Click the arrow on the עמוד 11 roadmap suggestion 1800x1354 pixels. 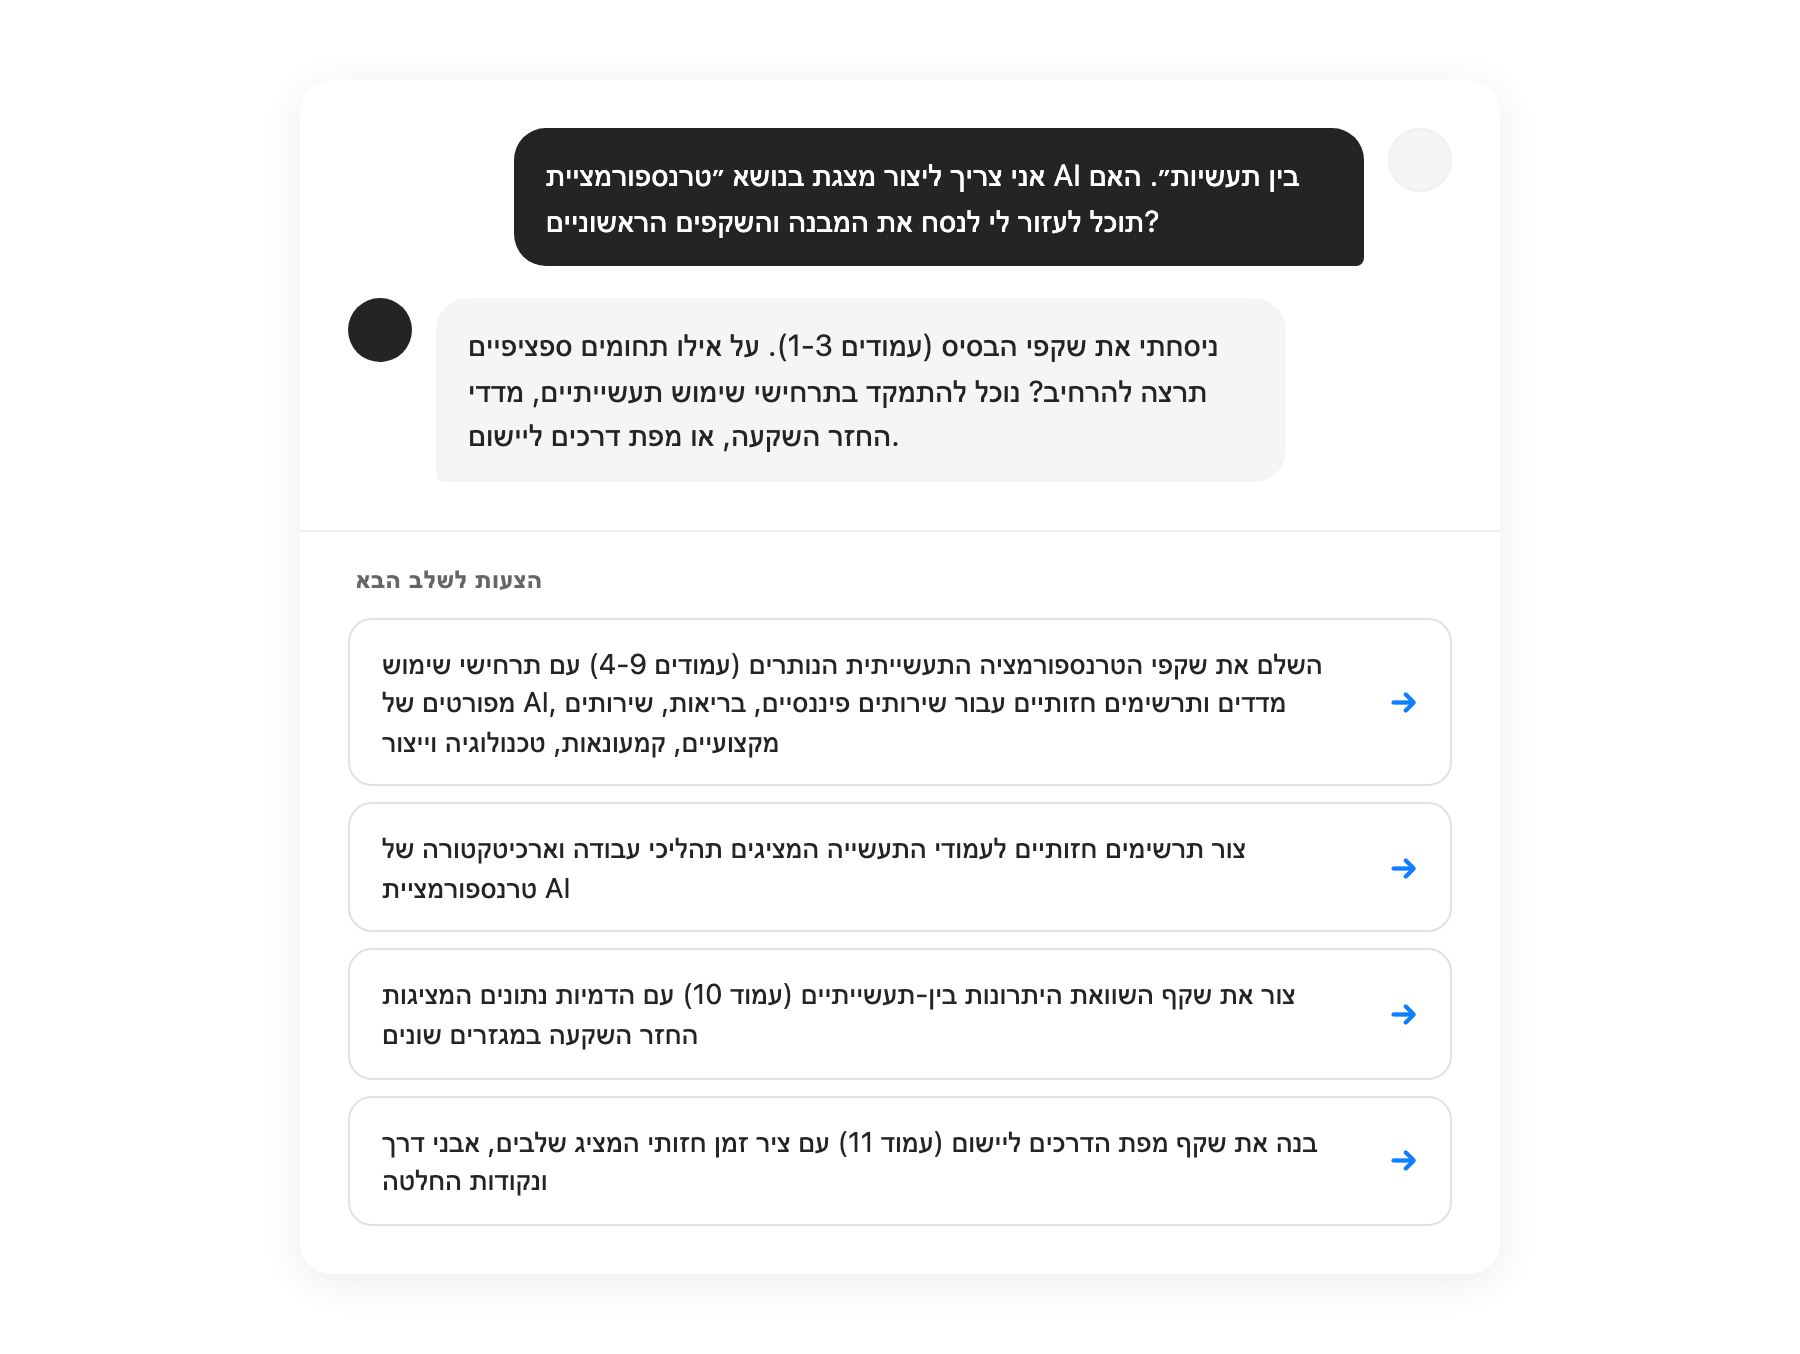click(1403, 1160)
